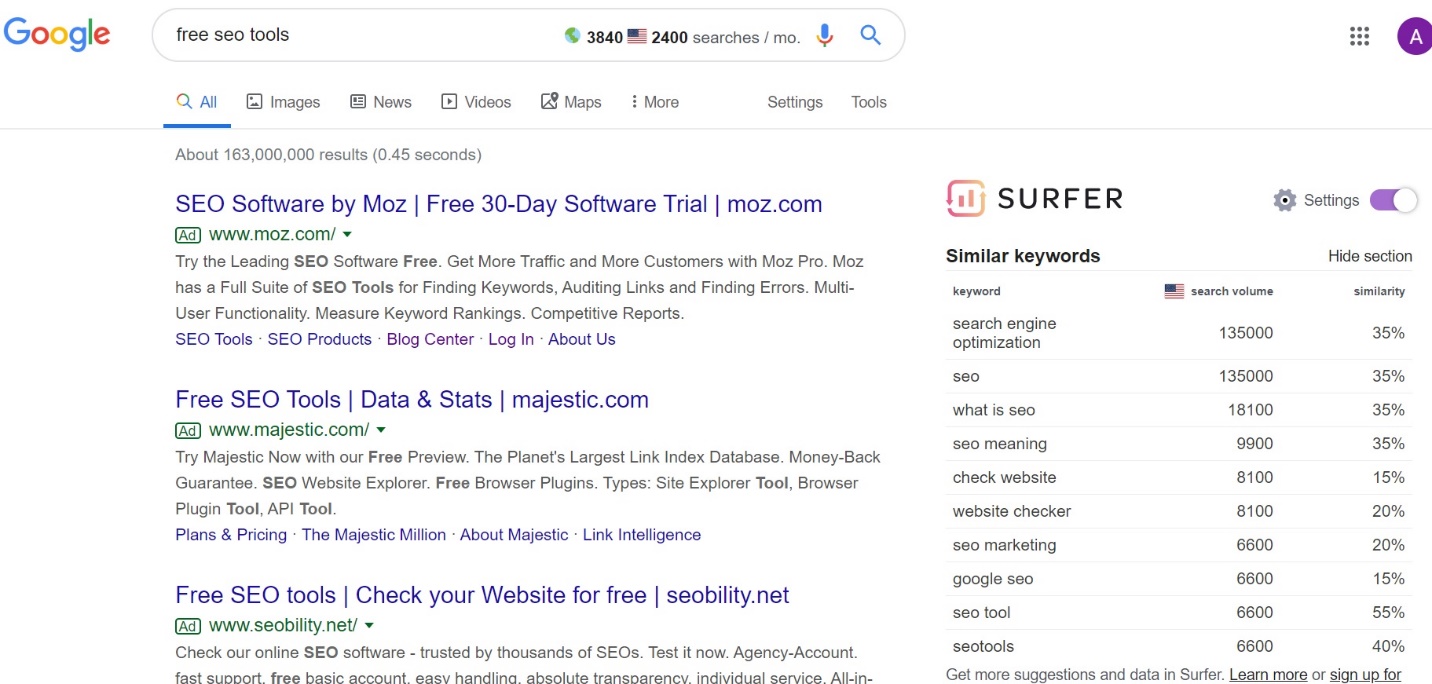Open the More search categories menu
1432x684 pixels.
coord(654,102)
